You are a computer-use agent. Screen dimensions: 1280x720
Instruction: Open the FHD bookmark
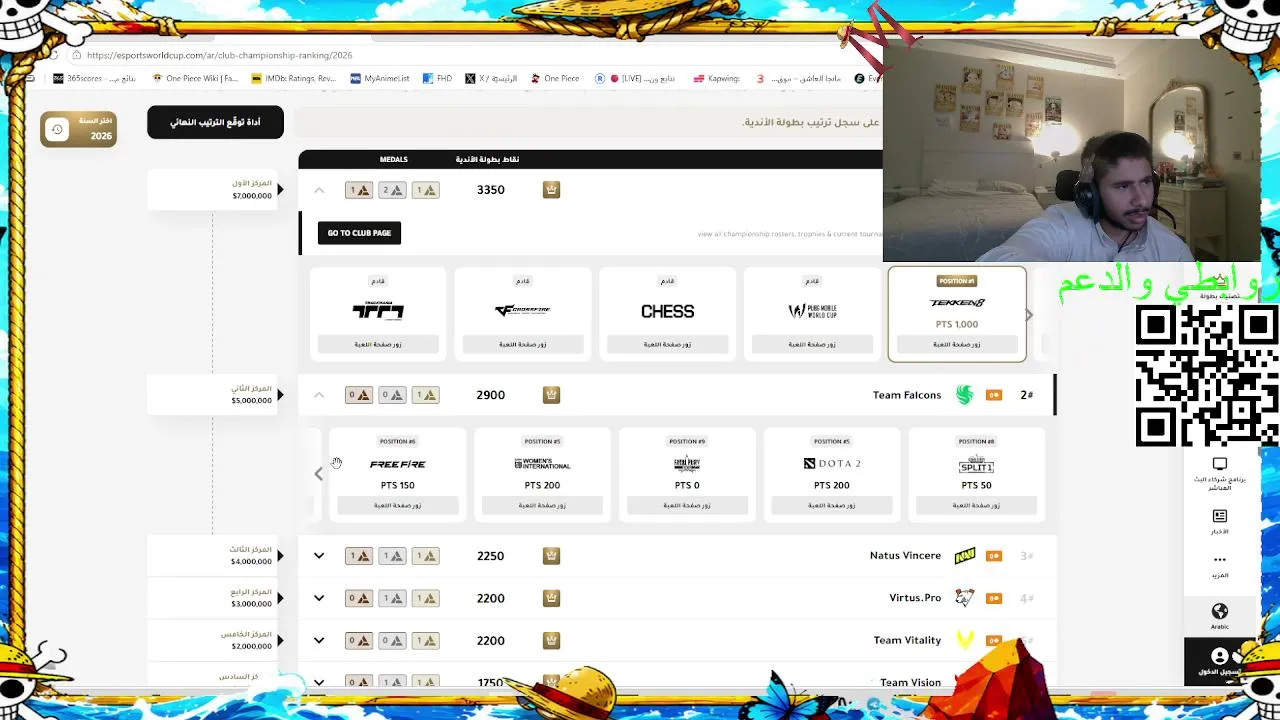[437, 78]
